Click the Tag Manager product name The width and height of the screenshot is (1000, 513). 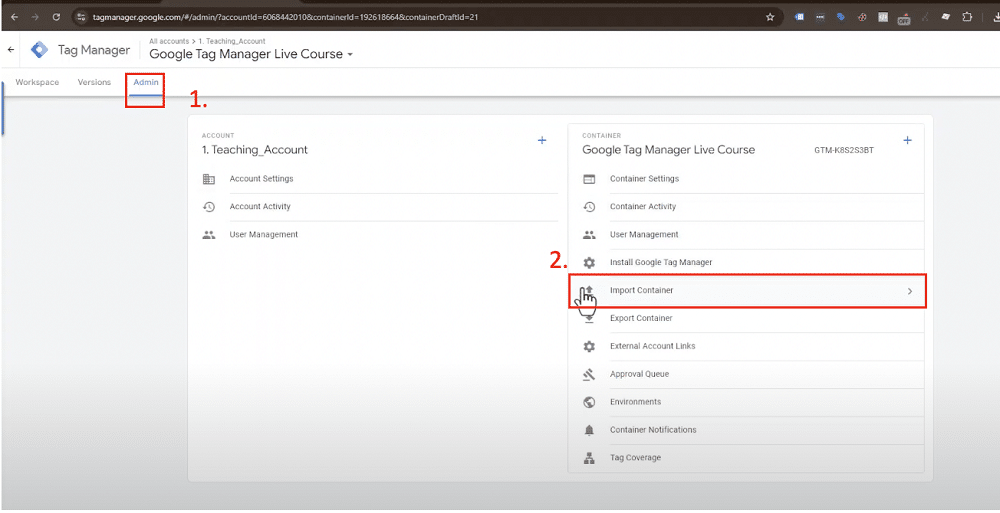94,50
